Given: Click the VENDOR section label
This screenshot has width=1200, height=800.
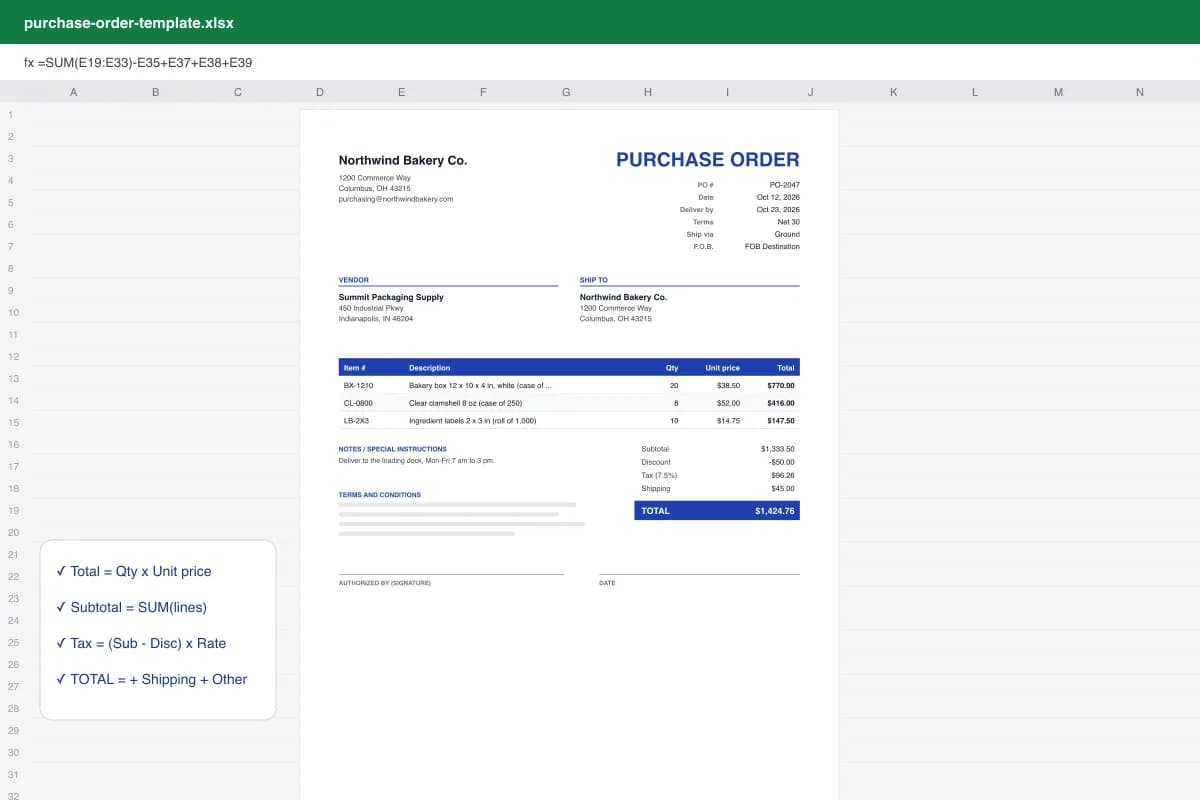Looking at the screenshot, I should (354, 280).
